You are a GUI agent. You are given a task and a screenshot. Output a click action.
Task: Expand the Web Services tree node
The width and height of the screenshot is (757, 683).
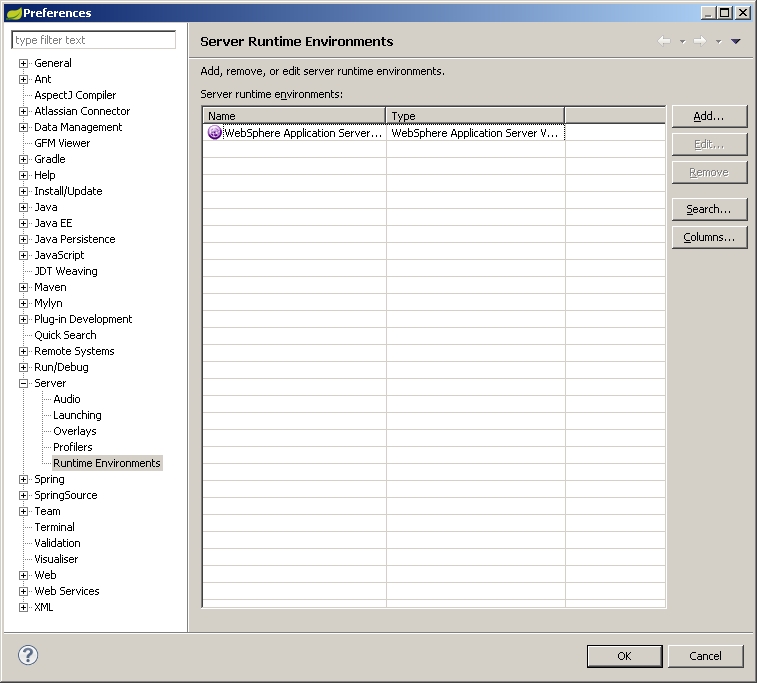23,591
